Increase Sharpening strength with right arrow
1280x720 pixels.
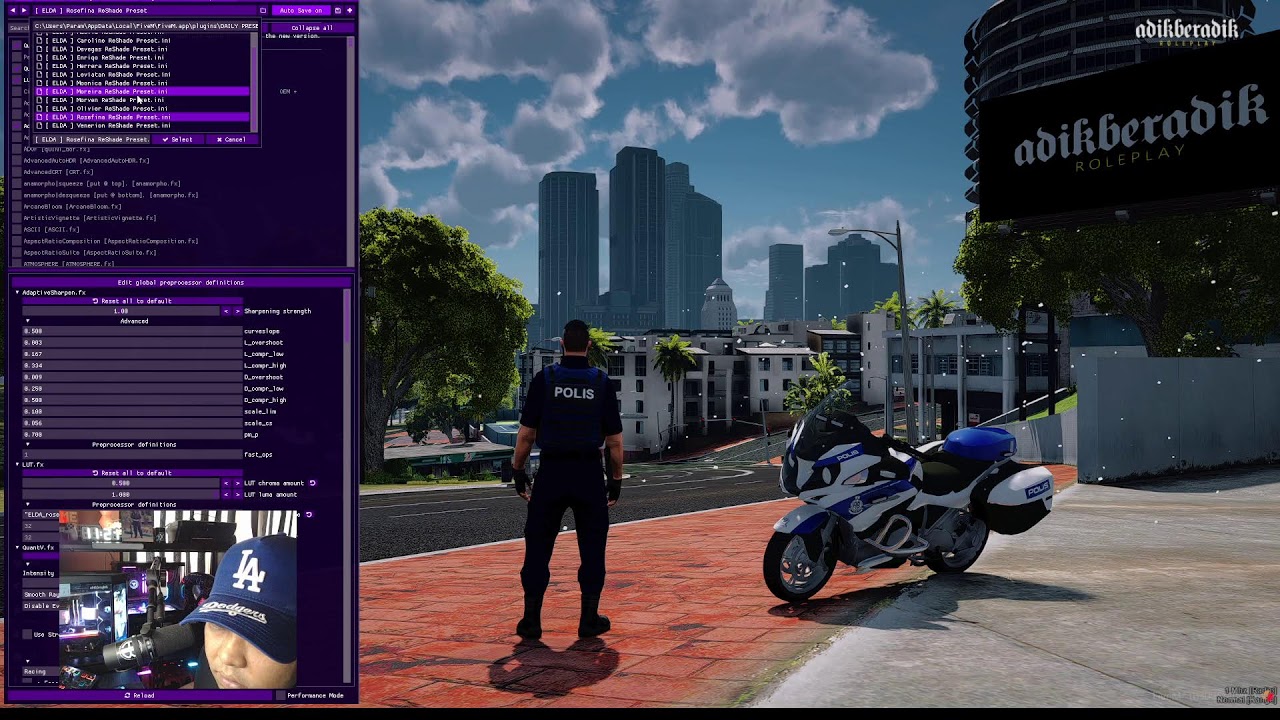(237, 311)
